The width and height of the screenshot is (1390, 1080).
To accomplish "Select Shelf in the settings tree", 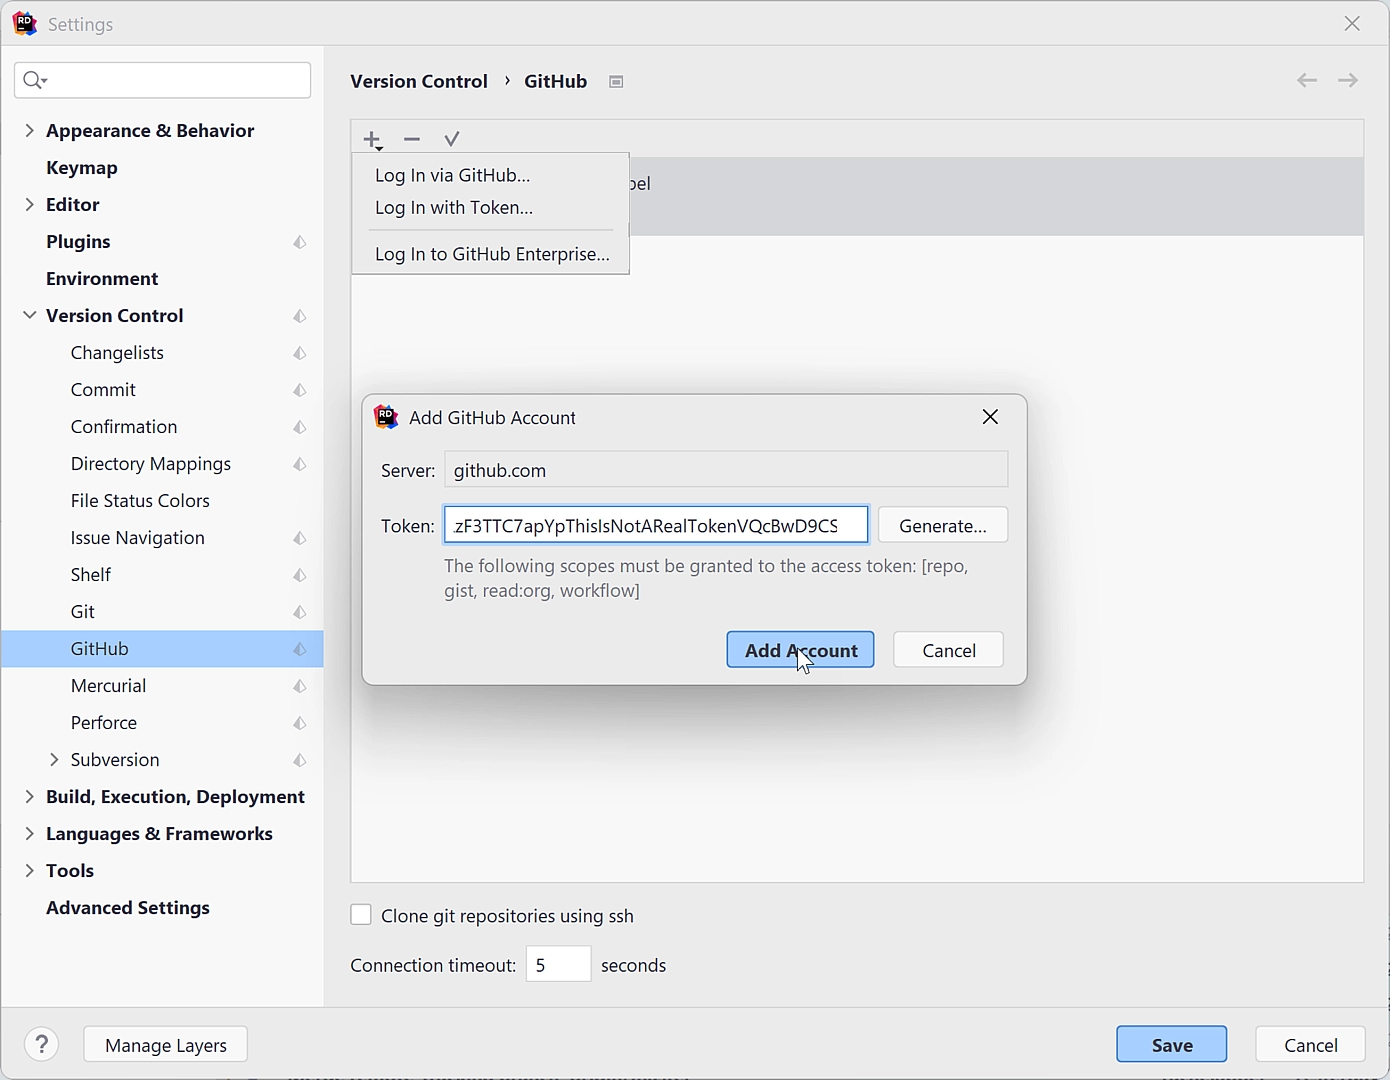I will pyautogui.click(x=91, y=575).
